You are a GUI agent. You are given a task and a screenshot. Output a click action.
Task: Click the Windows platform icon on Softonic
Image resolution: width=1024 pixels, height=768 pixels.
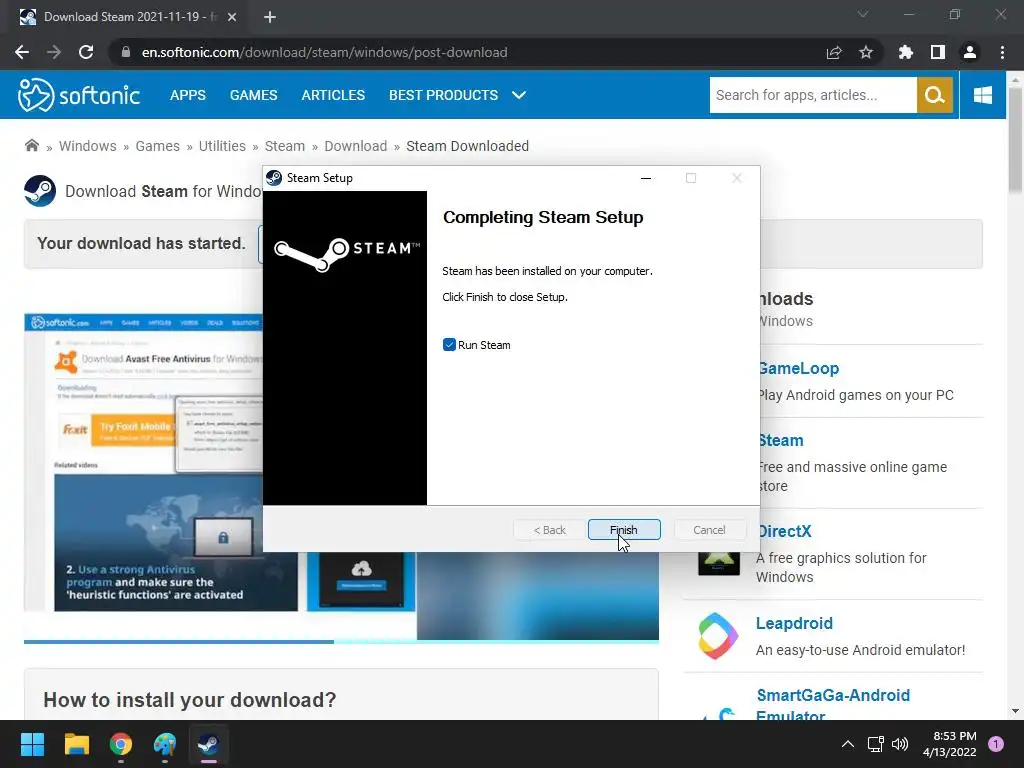pos(983,95)
